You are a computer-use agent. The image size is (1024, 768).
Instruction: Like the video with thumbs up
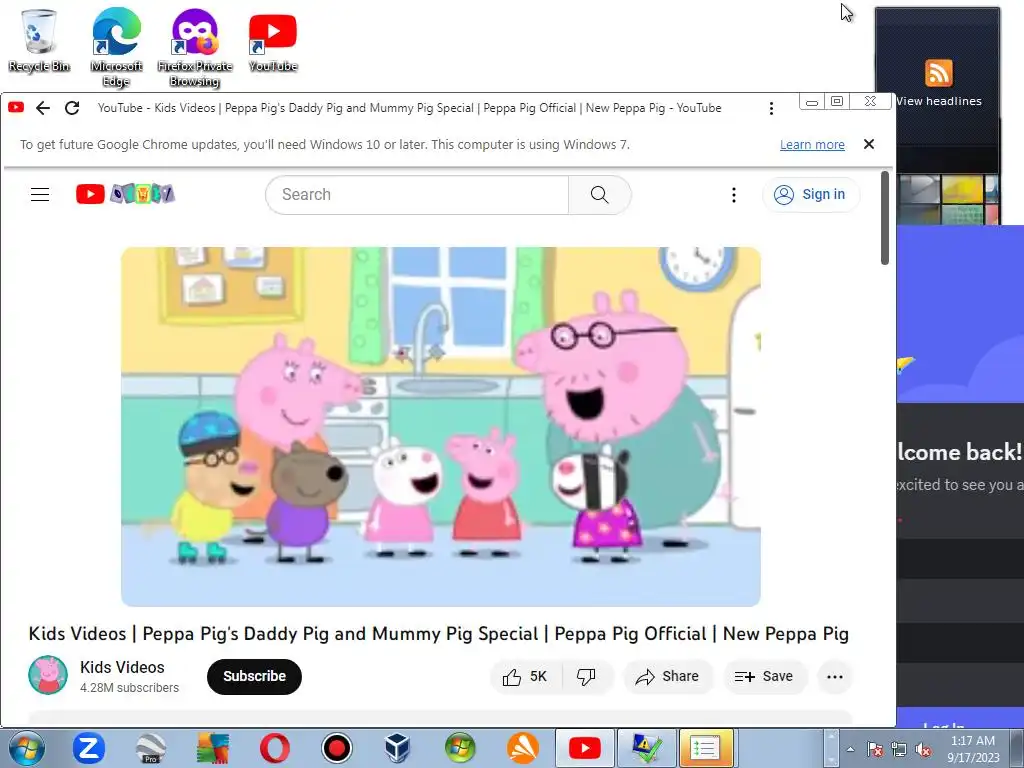(x=524, y=677)
